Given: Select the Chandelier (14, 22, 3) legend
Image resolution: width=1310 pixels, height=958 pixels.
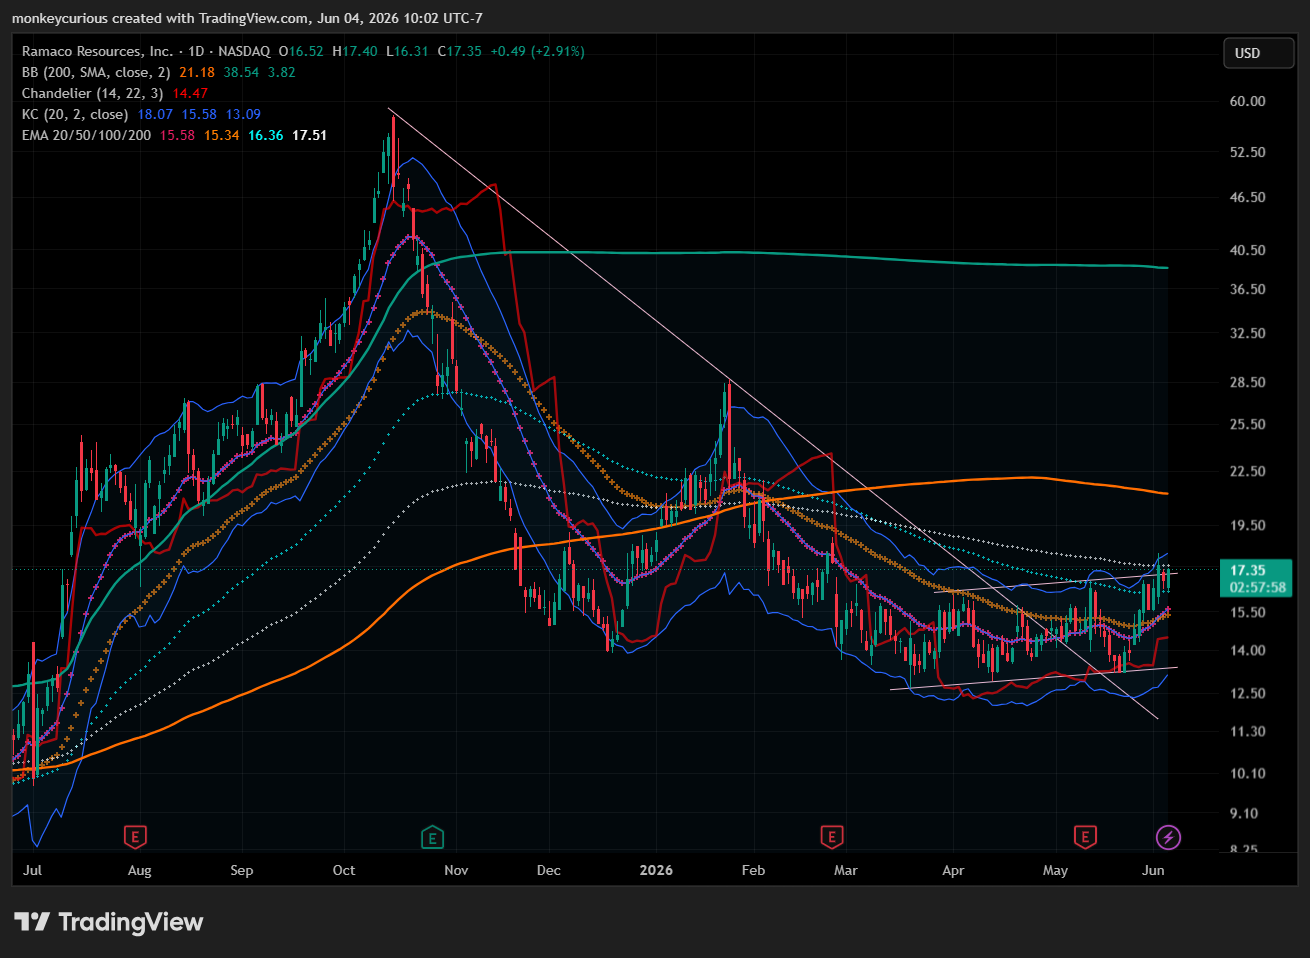Looking at the screenshot, I should tap(93, 93).
